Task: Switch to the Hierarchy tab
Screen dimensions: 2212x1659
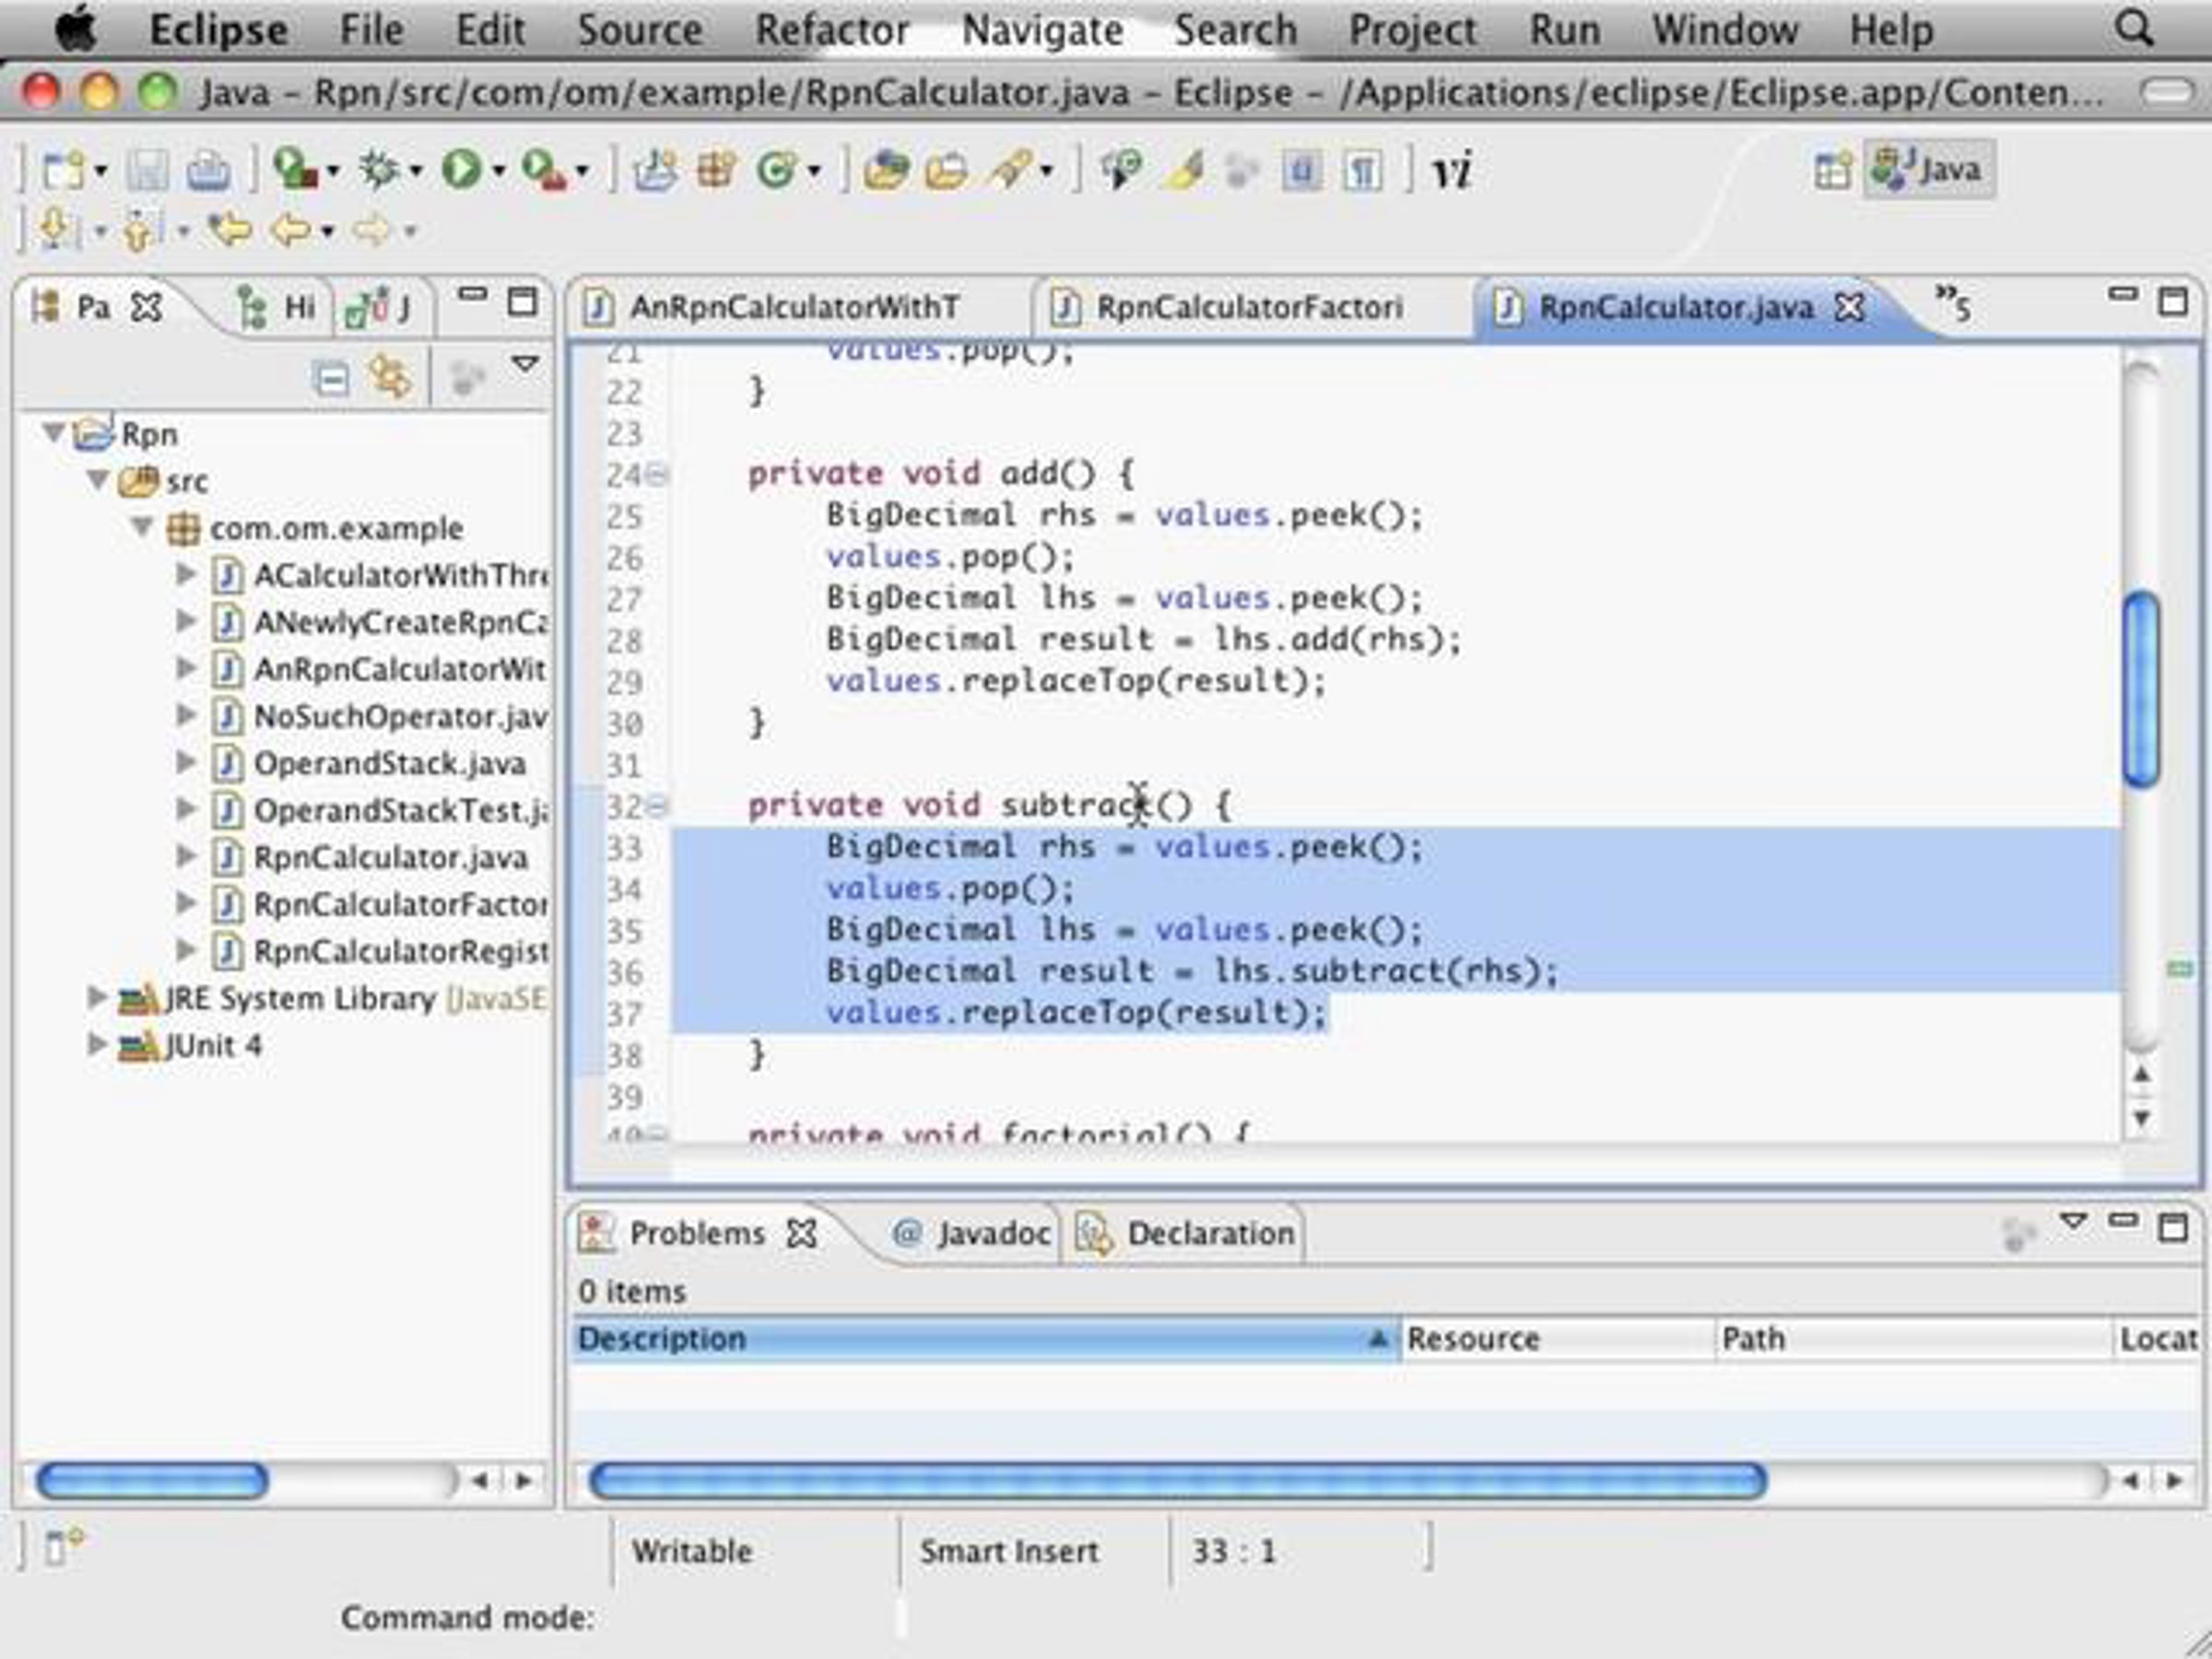Action: (x=277, y=307)
